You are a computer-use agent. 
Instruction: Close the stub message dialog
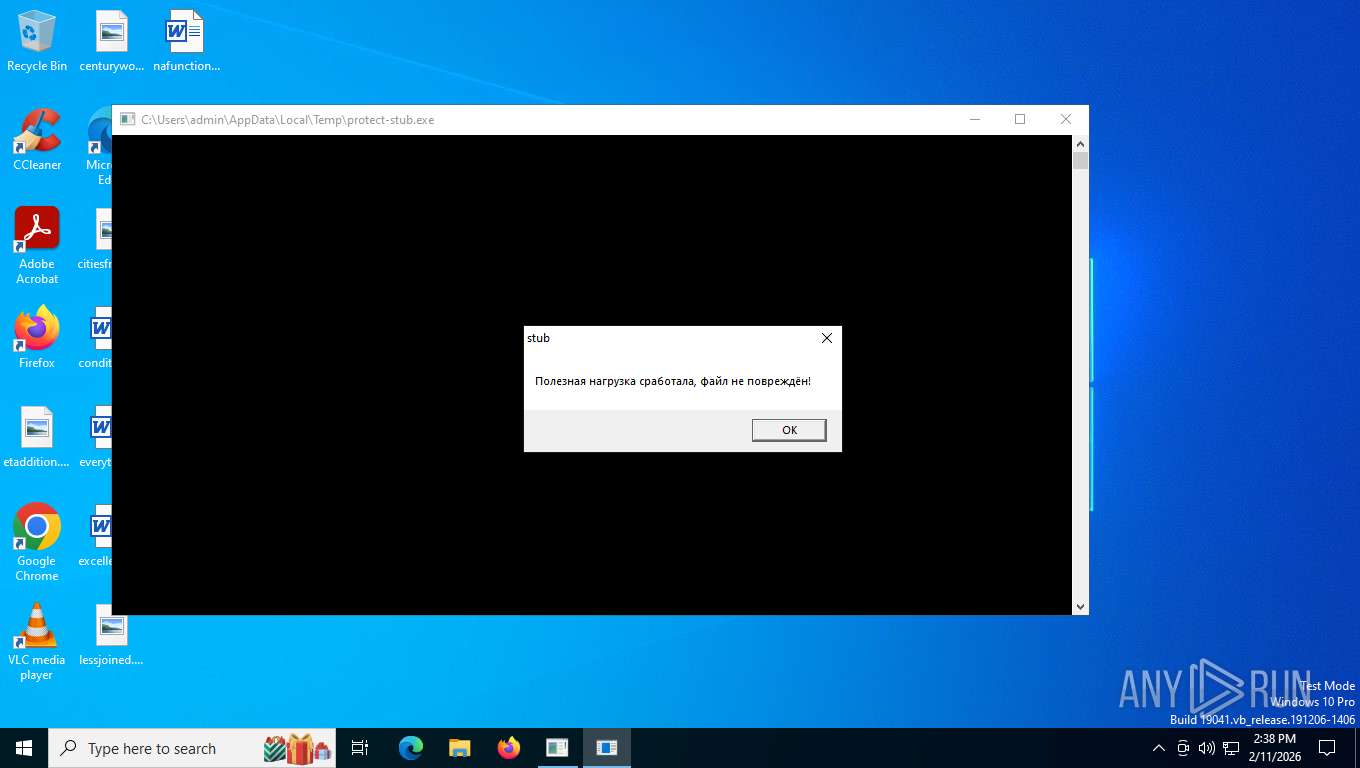pos(827,338)
